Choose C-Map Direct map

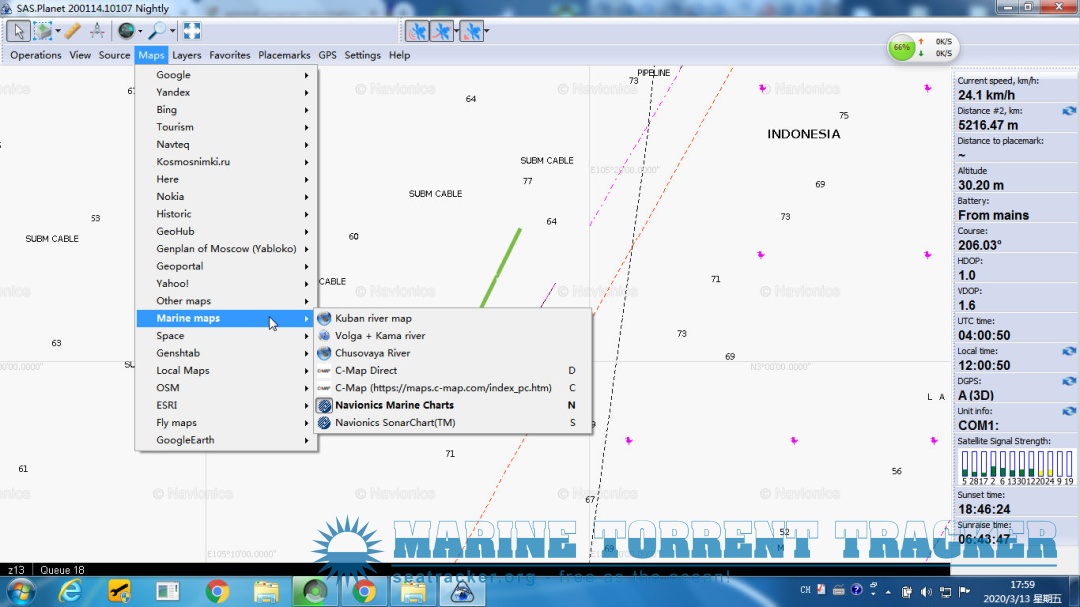click(x=453, y=370)
